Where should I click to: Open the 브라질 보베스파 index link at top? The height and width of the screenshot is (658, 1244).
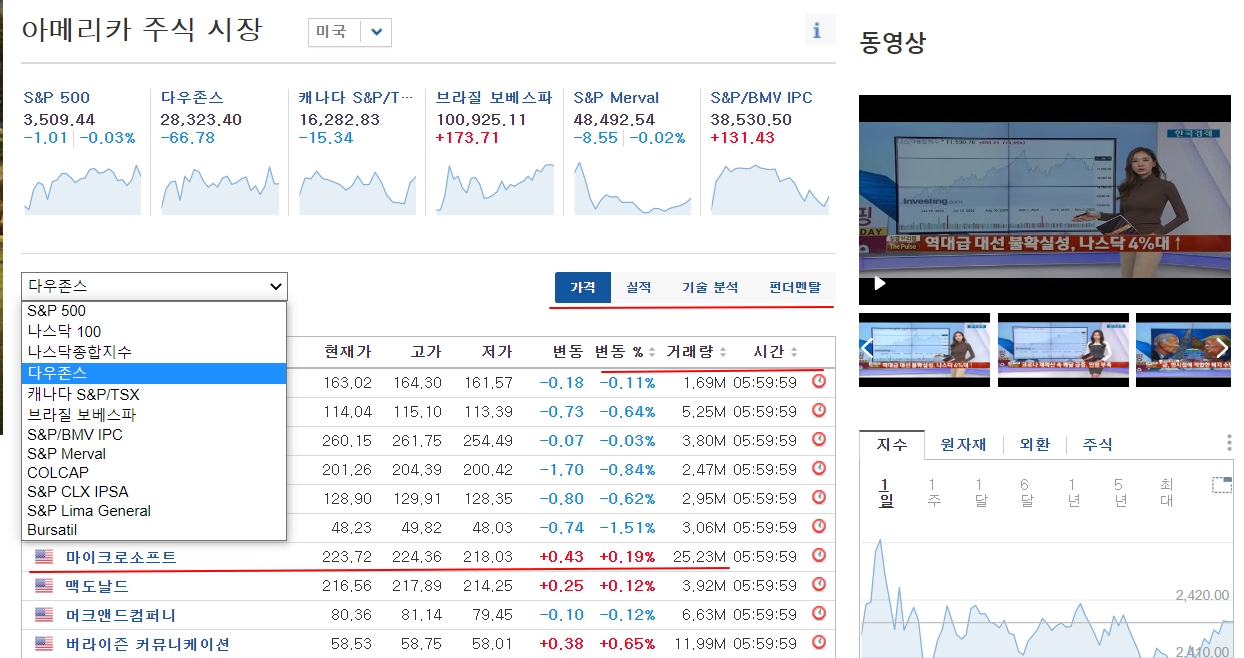pos(494,98)
